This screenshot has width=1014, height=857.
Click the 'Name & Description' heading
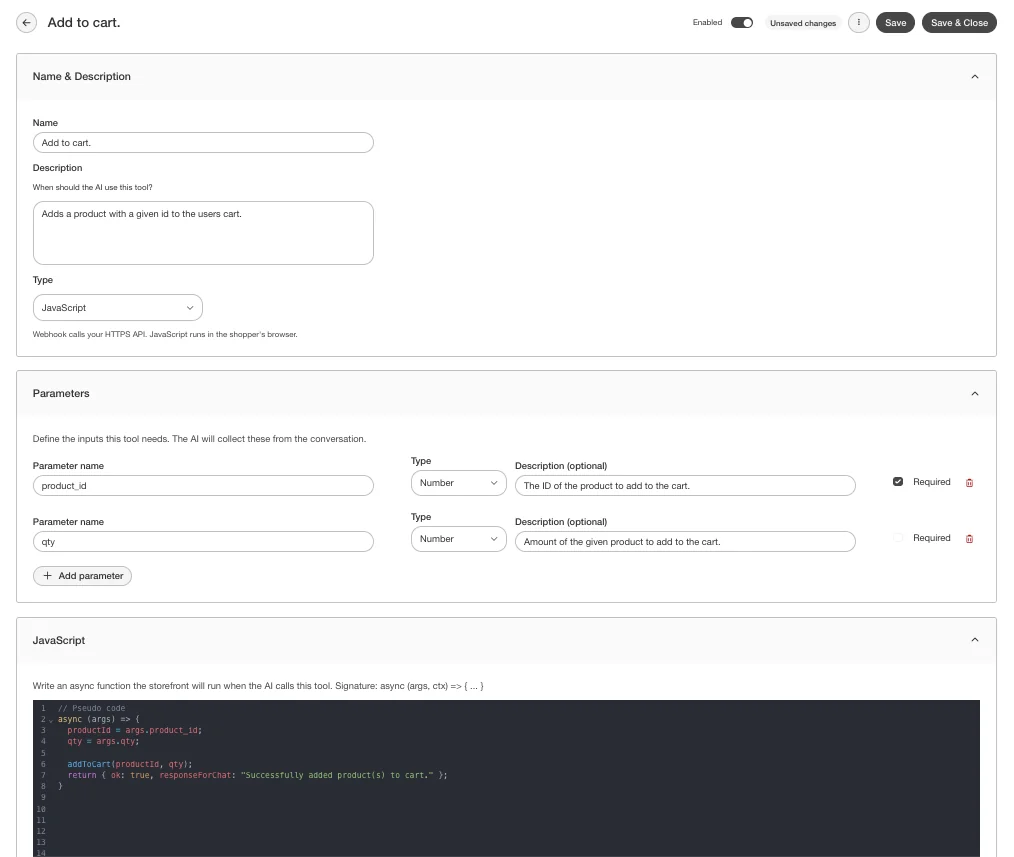click(81, 76)
